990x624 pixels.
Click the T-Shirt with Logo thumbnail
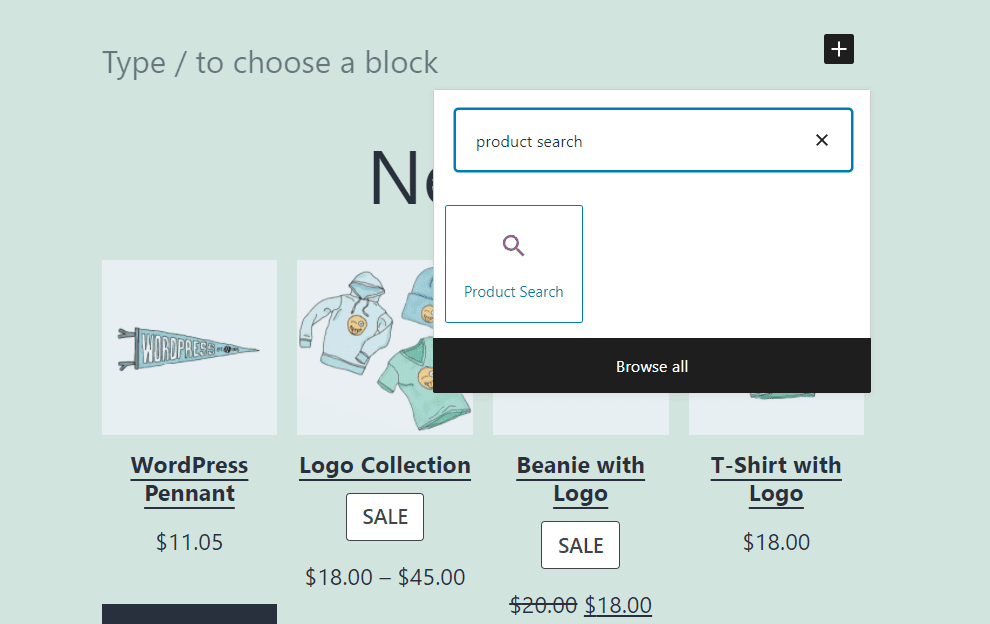(776, 415)
